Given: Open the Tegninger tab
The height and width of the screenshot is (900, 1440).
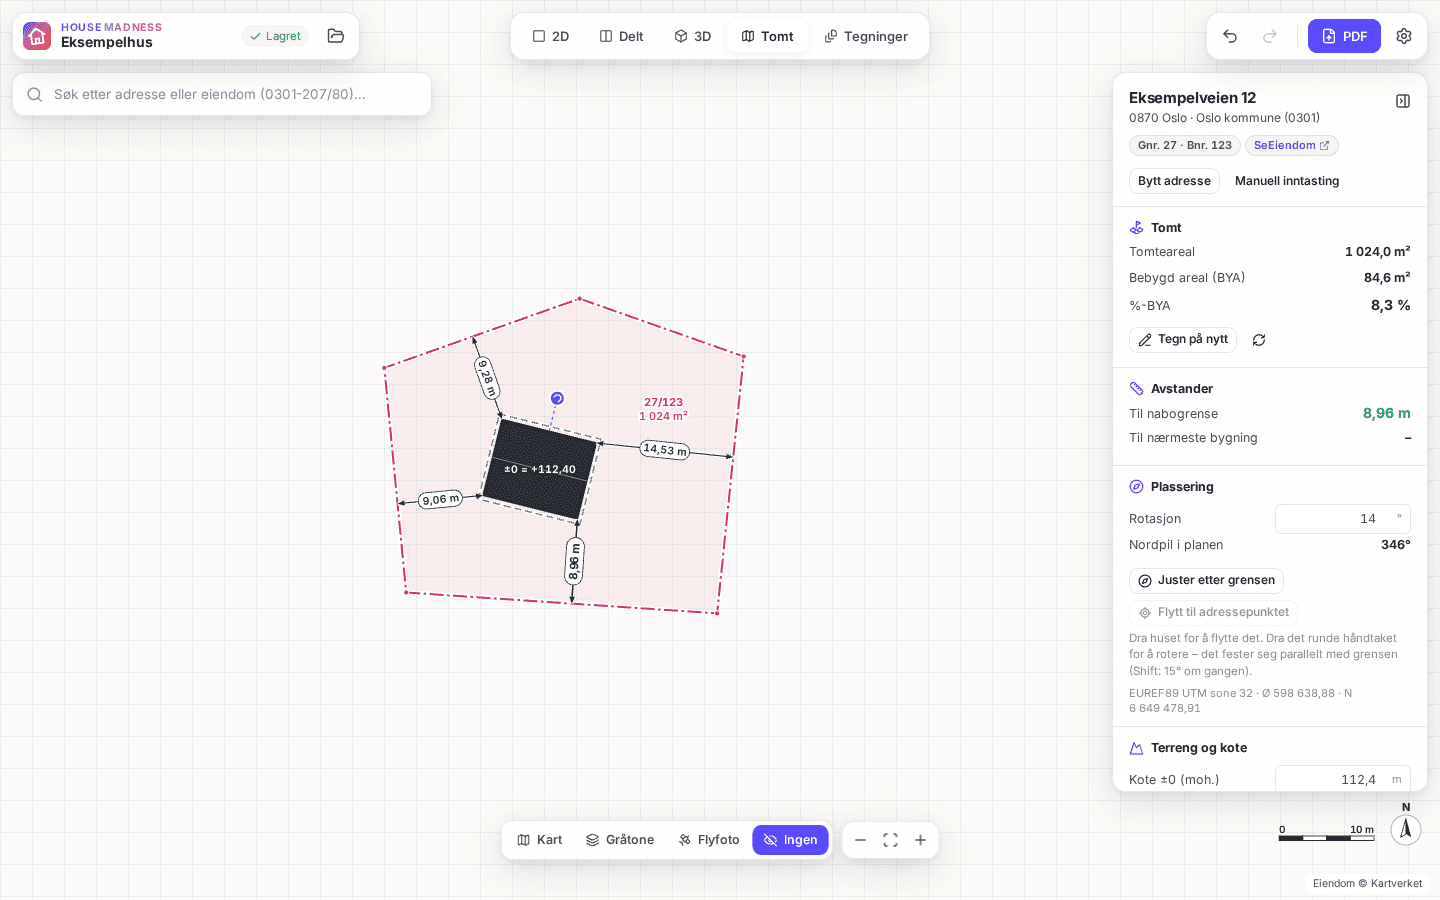Looking at the screenshot, I should 866,36.
